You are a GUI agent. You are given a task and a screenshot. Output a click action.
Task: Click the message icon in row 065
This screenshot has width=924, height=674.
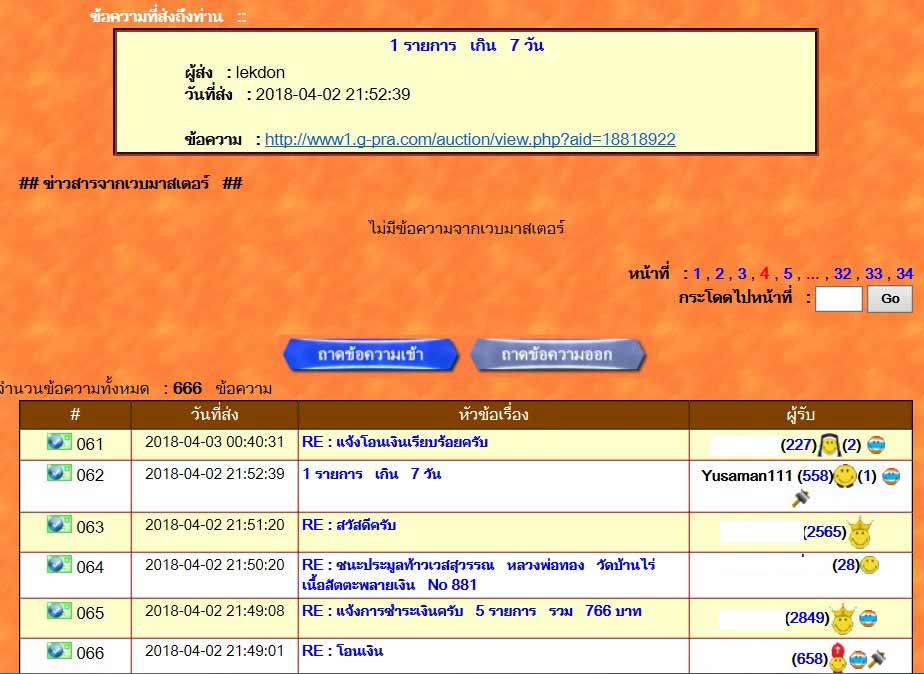pyautogui.click(x=59, y=611)
